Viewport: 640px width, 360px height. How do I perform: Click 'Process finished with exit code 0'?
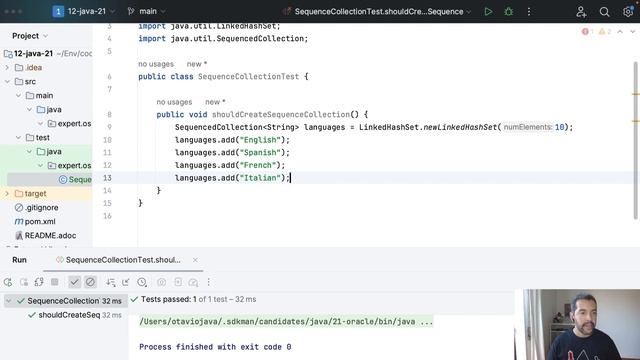215,347
